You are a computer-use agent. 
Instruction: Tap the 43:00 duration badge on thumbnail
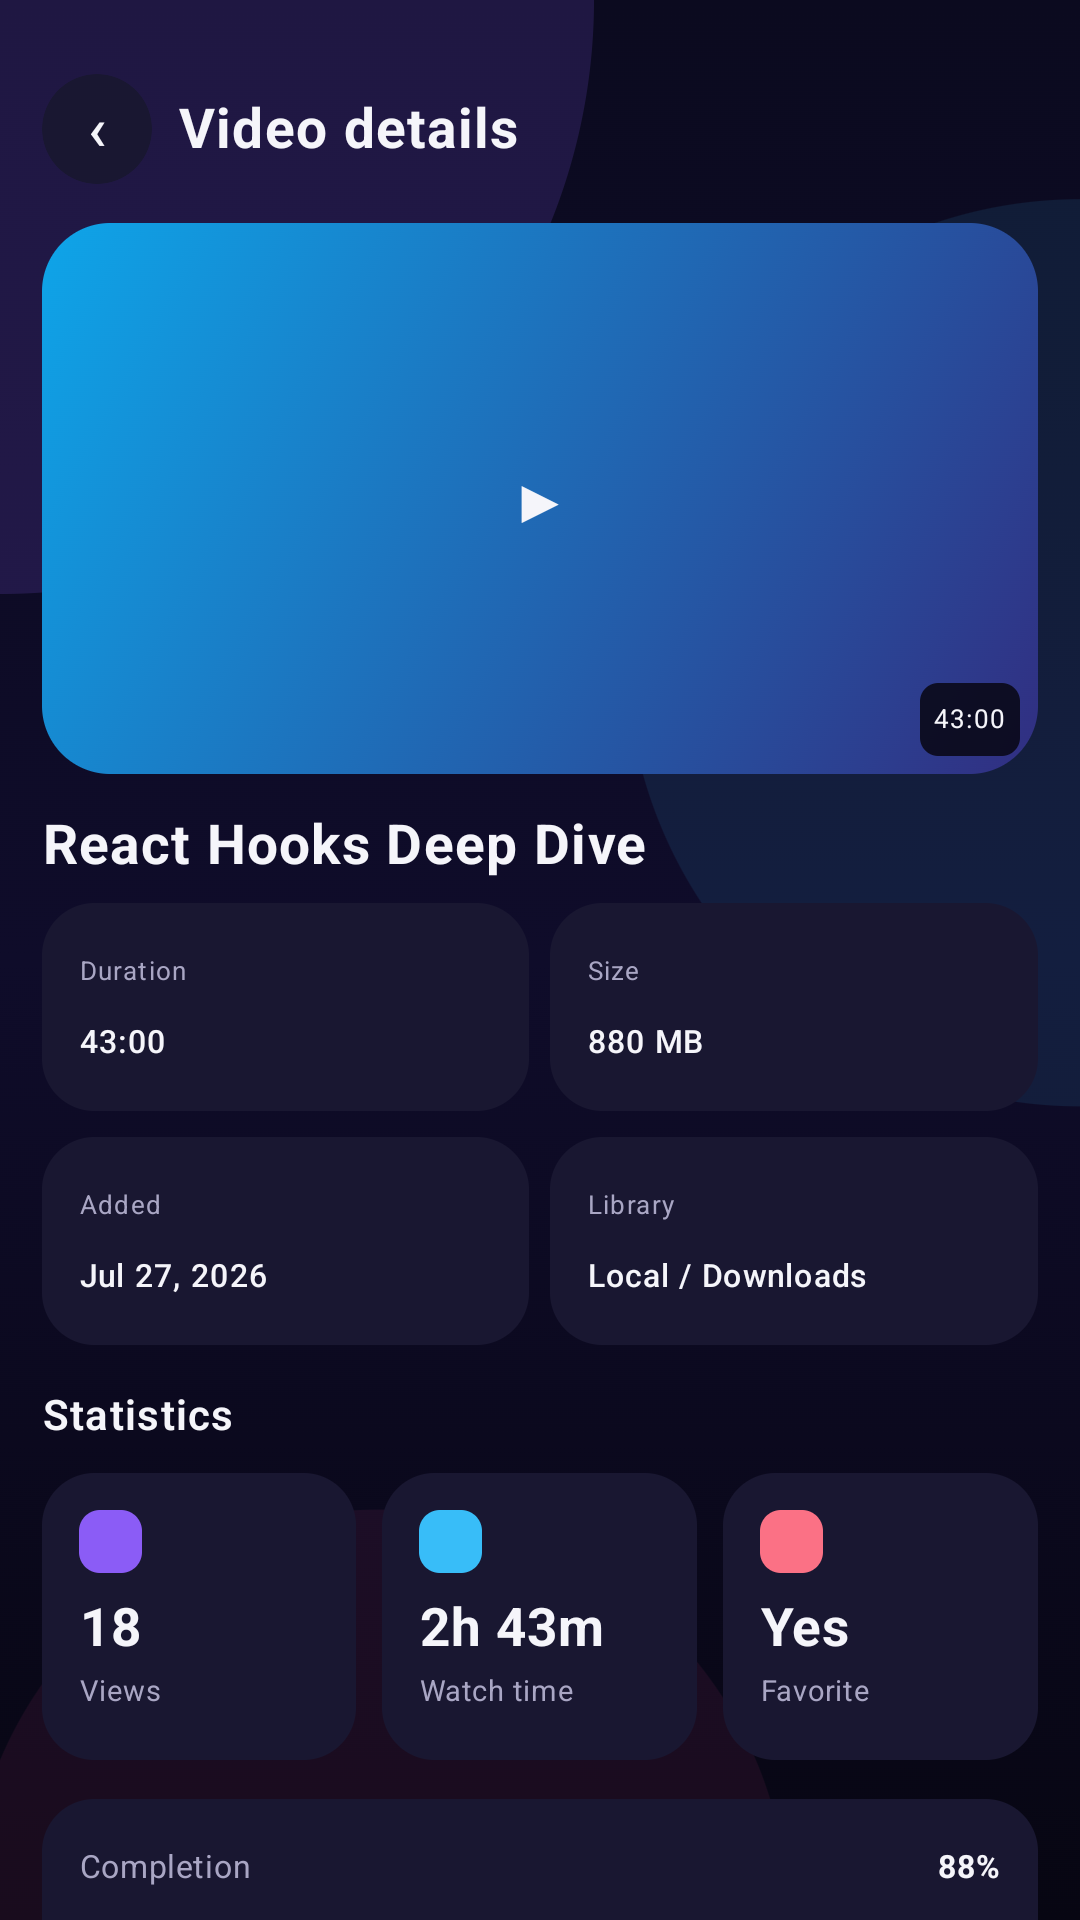pos(969,719)
